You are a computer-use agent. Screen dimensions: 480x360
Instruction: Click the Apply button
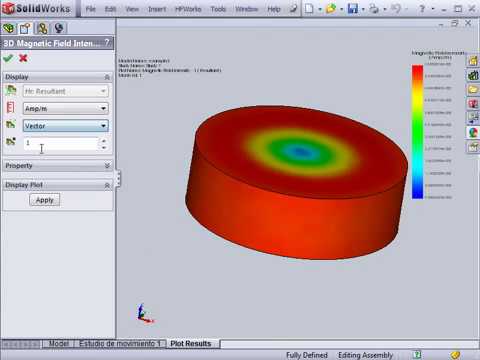(45, 200)
